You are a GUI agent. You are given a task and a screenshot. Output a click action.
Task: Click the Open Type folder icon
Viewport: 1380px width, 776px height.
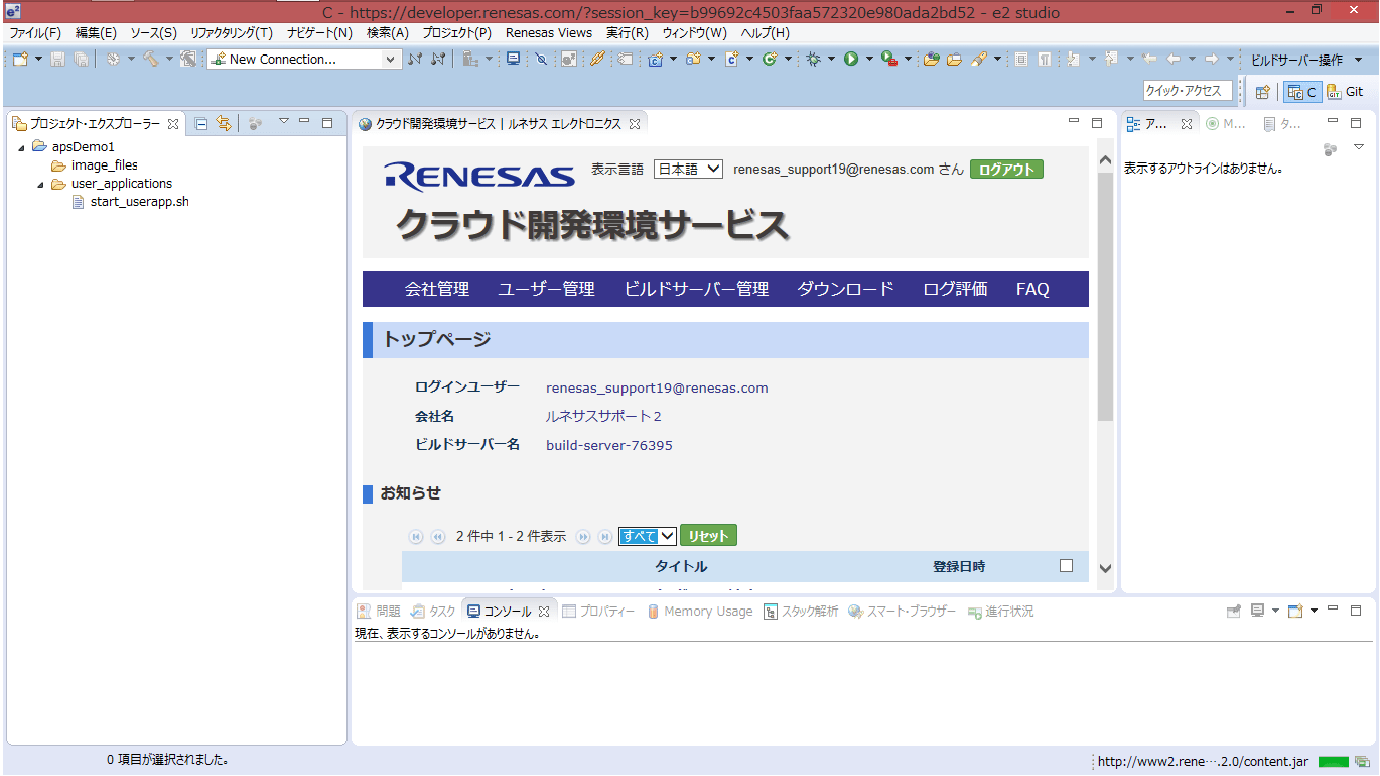click(932, 59)
